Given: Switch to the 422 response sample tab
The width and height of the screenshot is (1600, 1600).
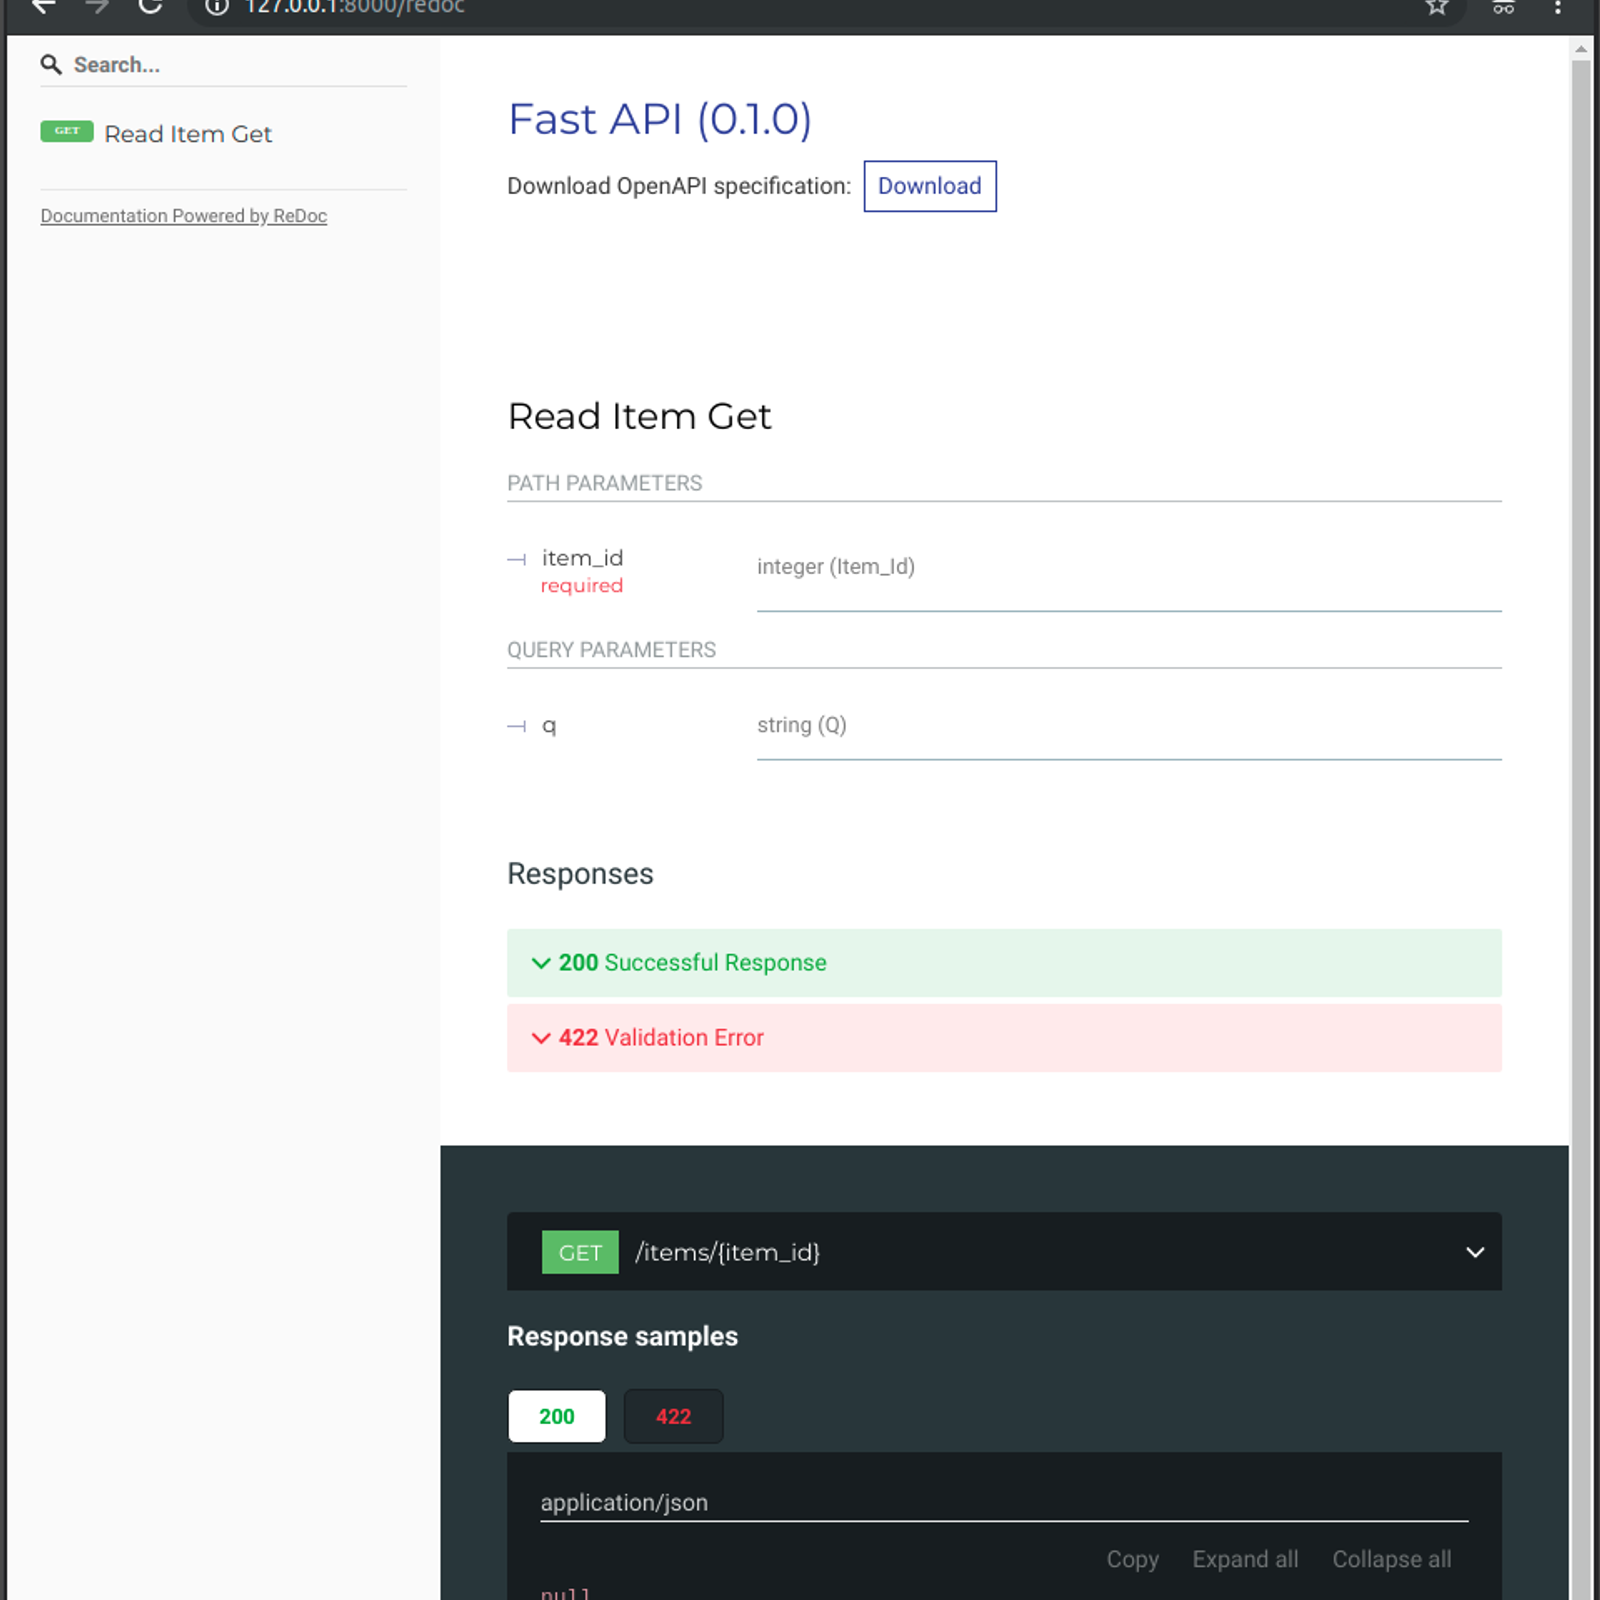Looking at the screenshot, I should coord(673,1416).
